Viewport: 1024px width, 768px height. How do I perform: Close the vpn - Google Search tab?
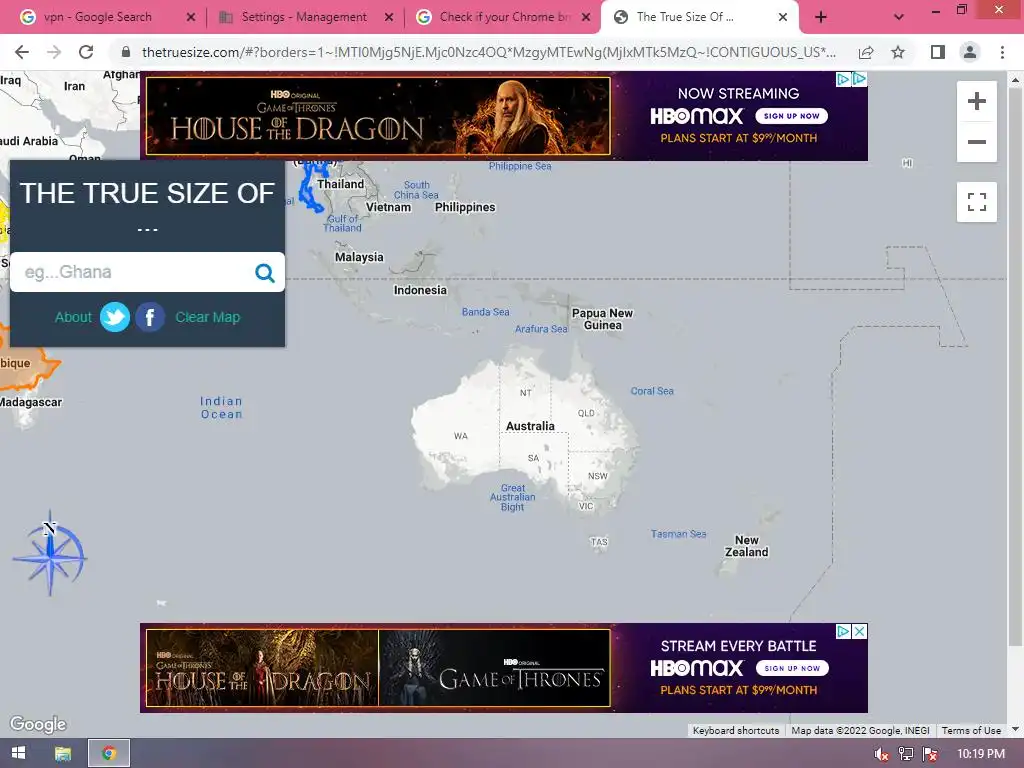click(x=191, y=18)
